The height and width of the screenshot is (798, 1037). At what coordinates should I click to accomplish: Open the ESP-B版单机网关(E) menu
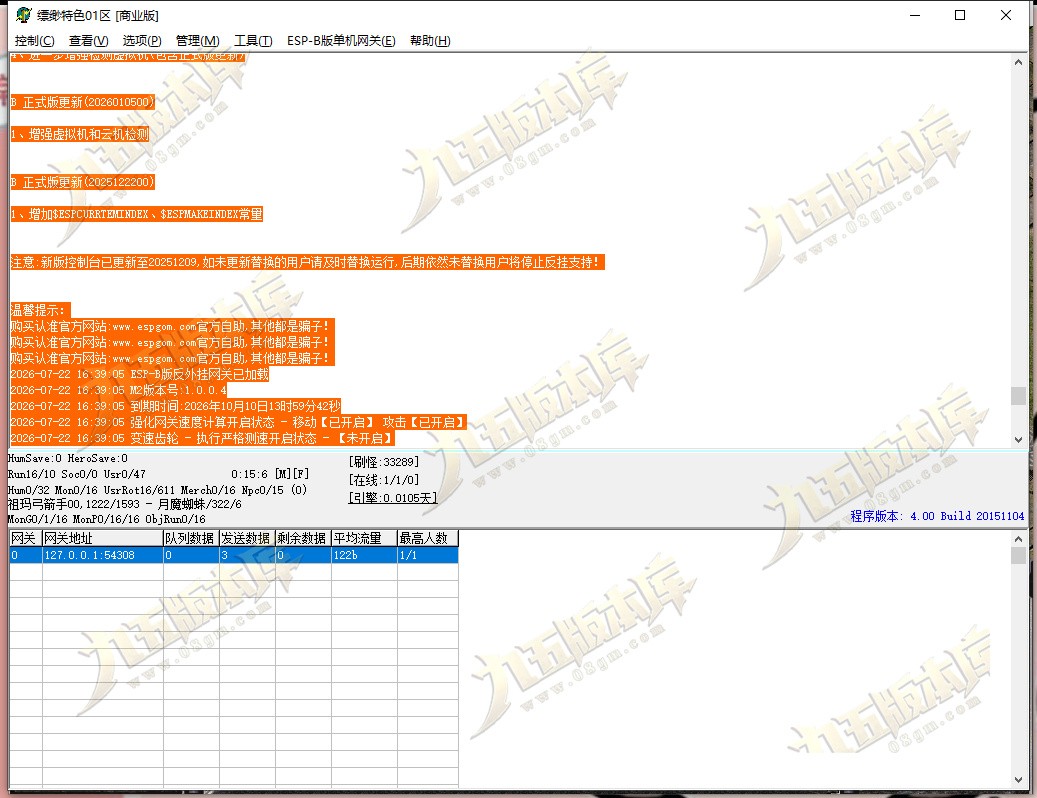click(x=341, y=41)
